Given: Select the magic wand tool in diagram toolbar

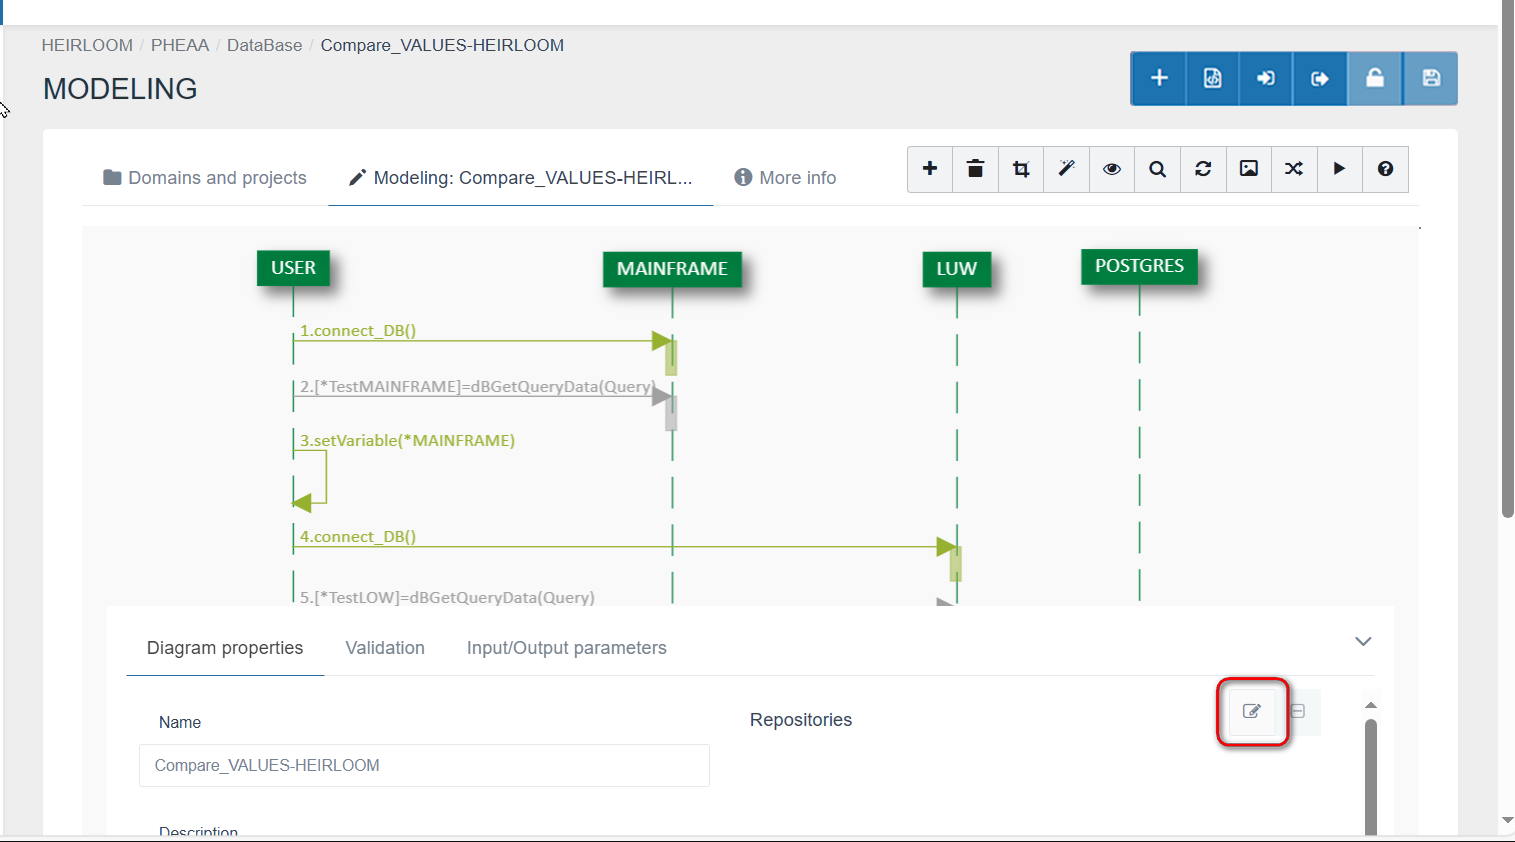Looking at the screenshot, I should [1066, 169].
